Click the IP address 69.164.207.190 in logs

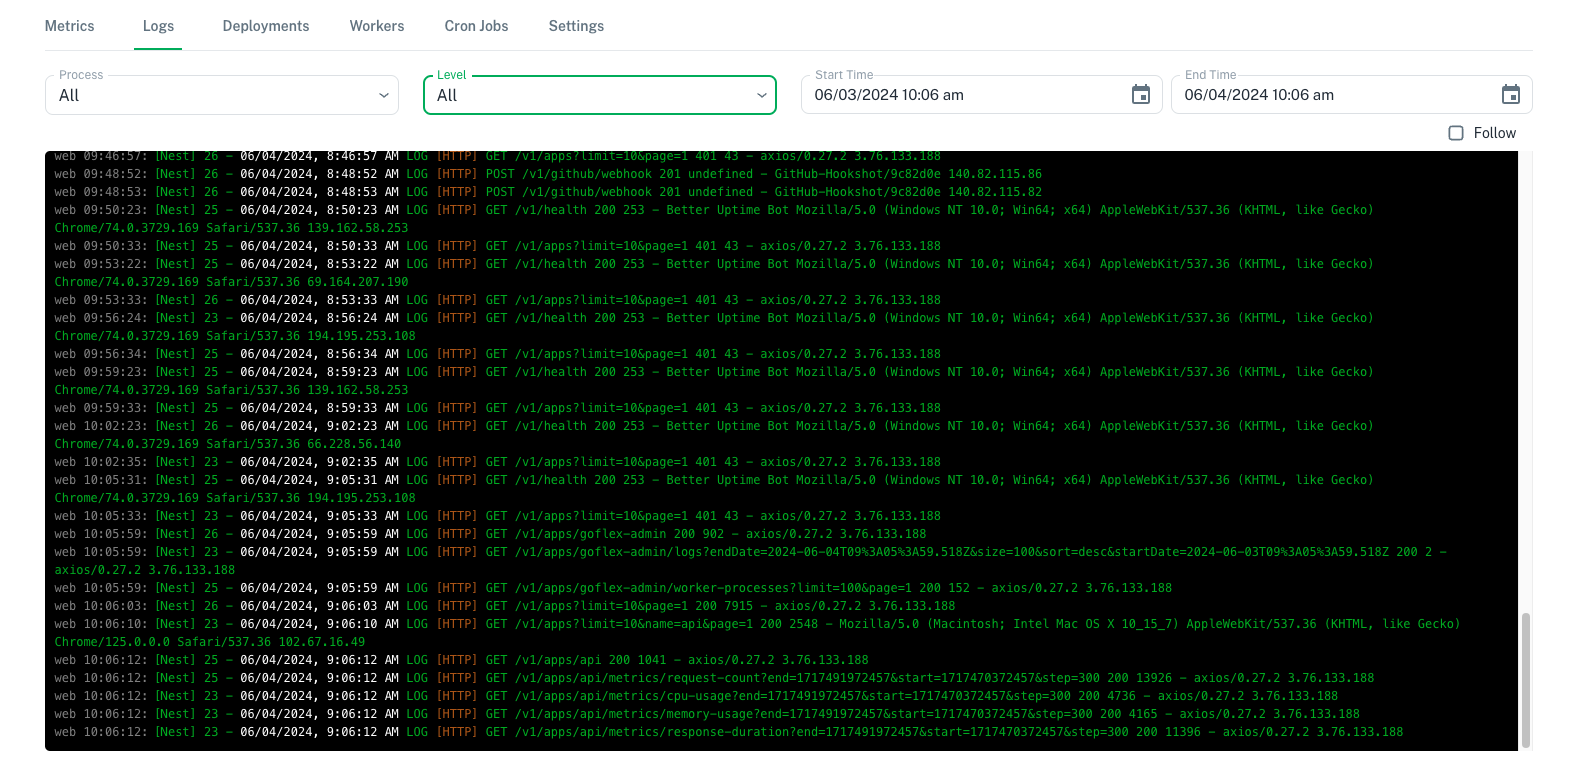[358, 282]
